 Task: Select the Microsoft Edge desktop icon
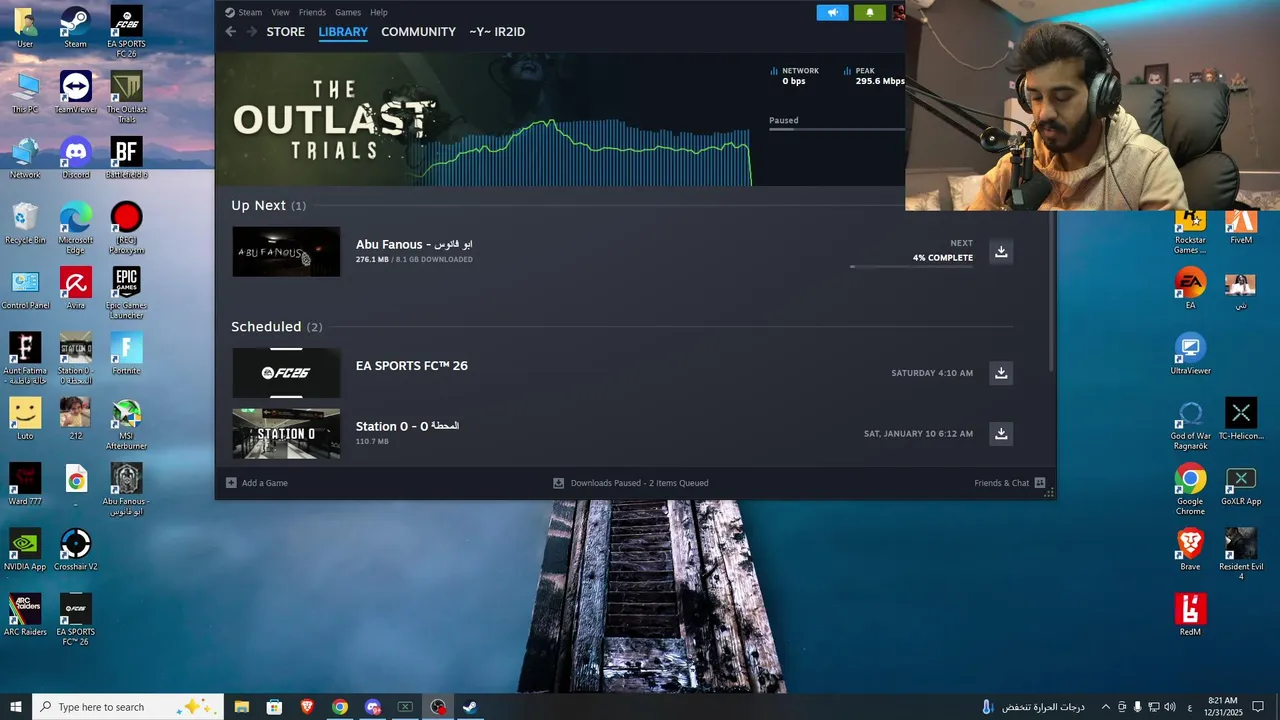[x=75, y=228]
